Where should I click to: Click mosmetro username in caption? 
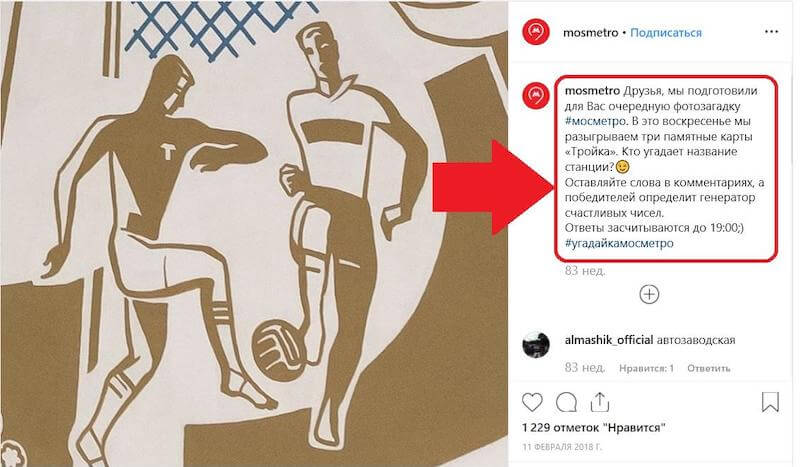point(592,91)
